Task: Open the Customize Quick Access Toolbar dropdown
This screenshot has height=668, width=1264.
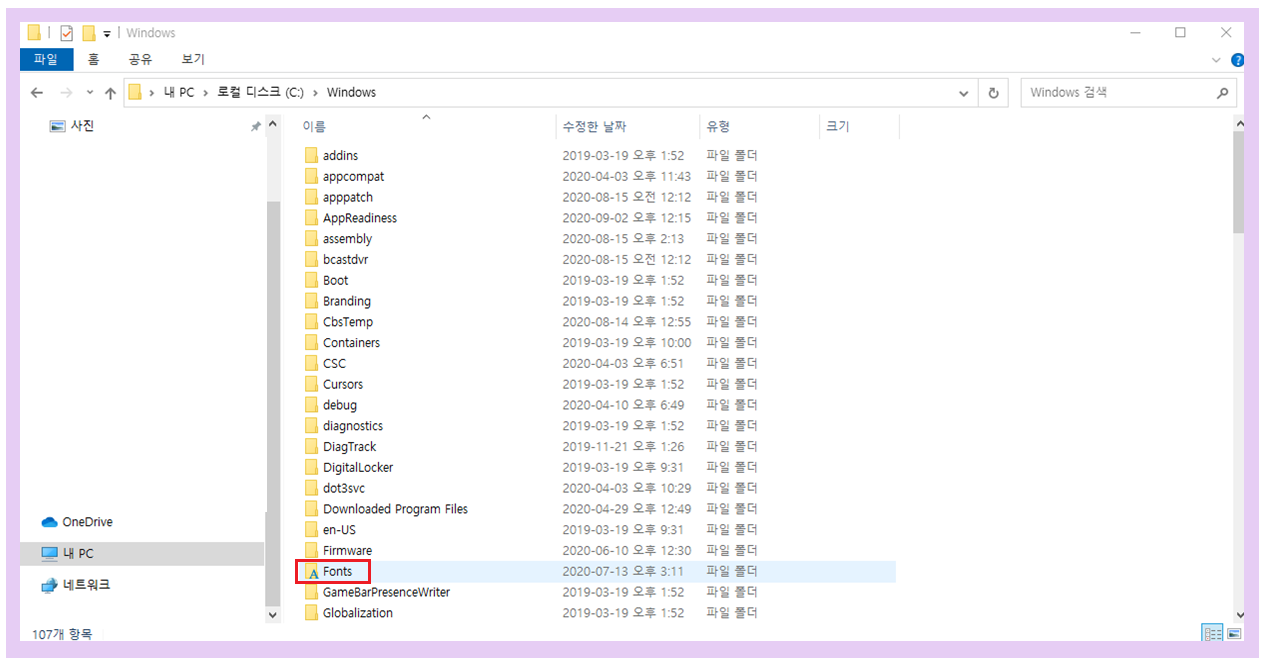Action: (x=107, y=34)
